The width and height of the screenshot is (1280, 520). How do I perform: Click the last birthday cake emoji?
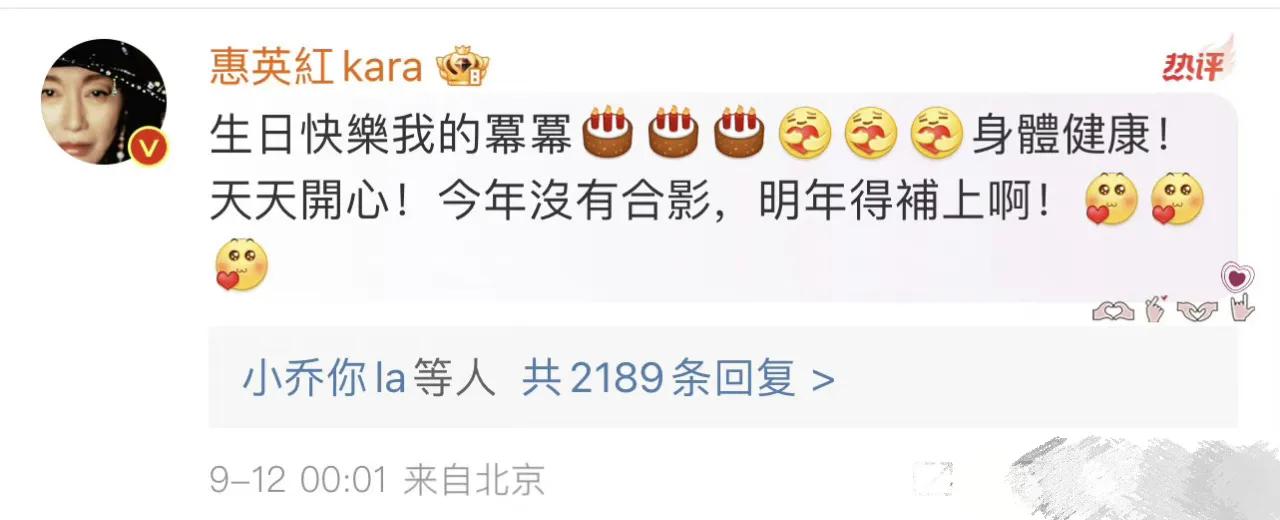[741, 133]
